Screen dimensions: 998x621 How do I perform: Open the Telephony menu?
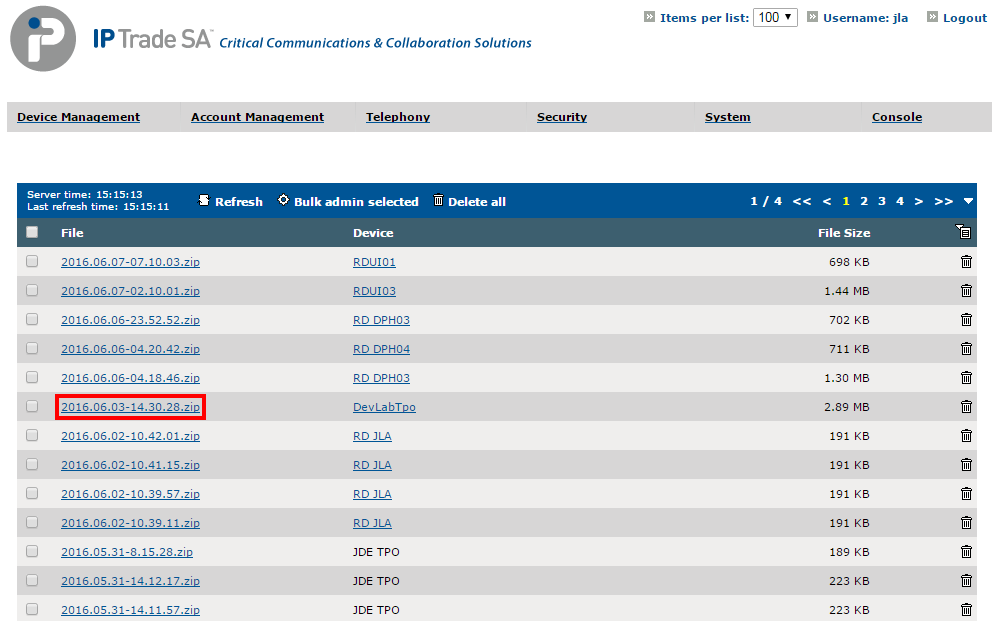click(398, 117)
